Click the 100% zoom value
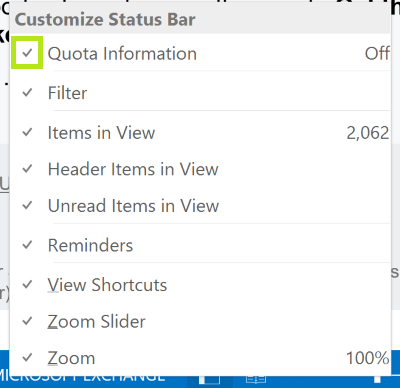 tap(368, 358)
